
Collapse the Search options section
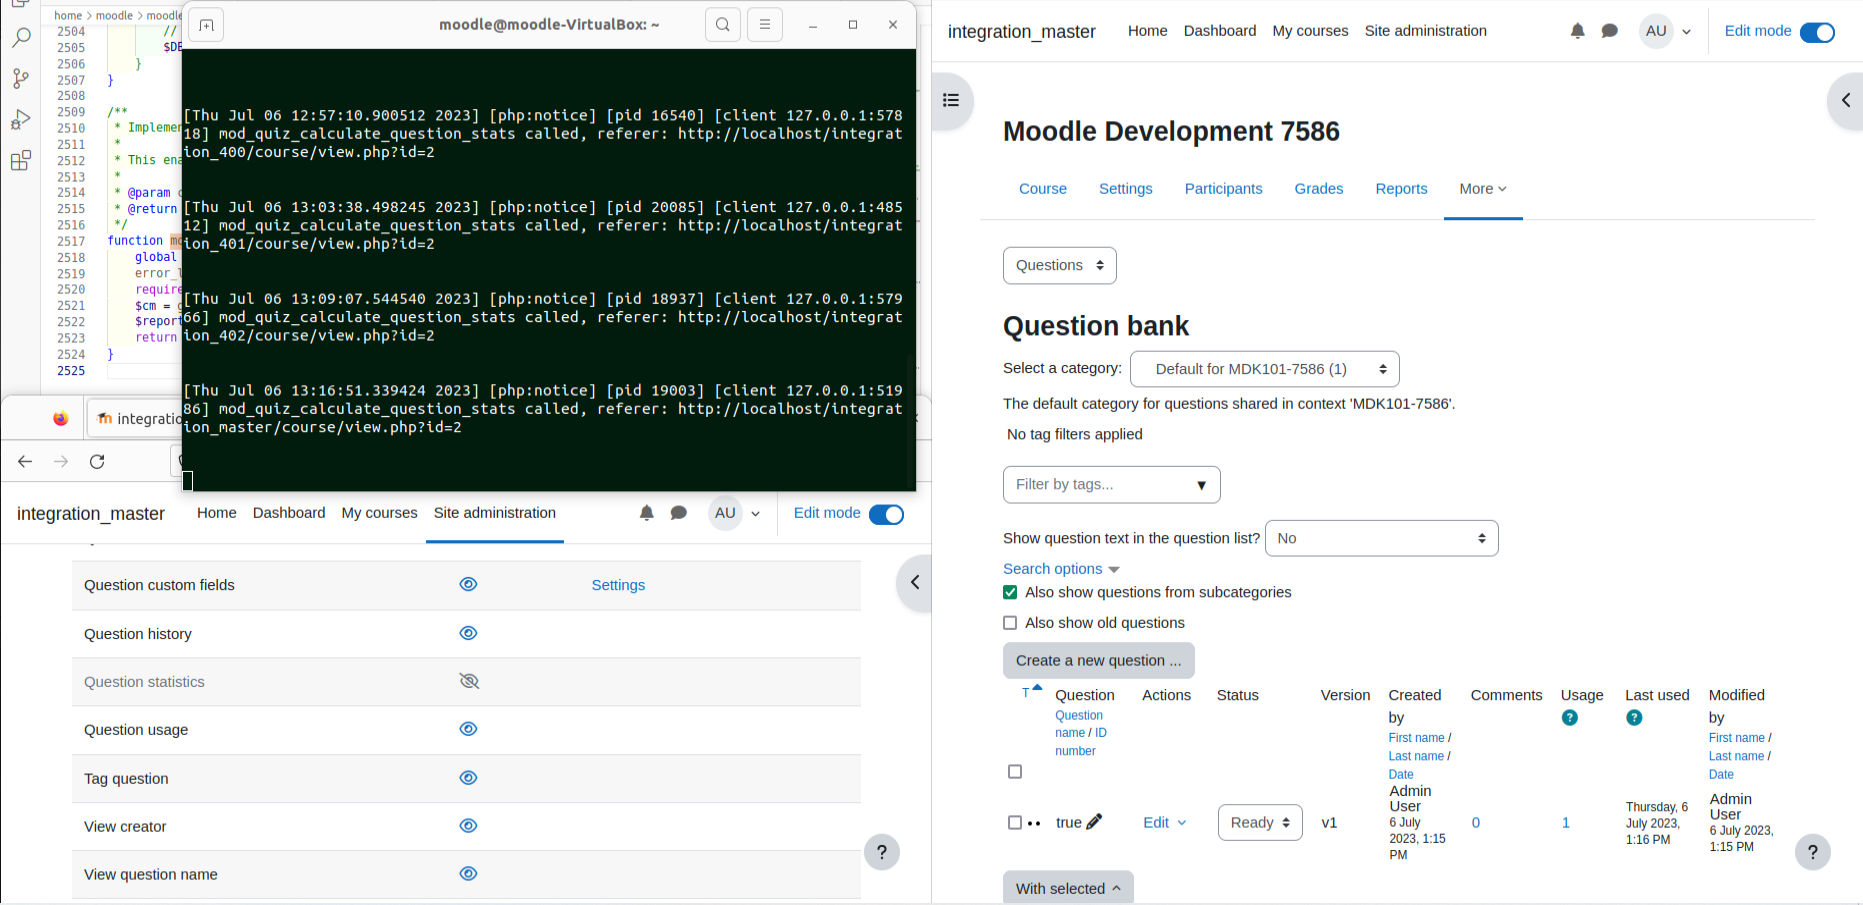(1061, 569)
